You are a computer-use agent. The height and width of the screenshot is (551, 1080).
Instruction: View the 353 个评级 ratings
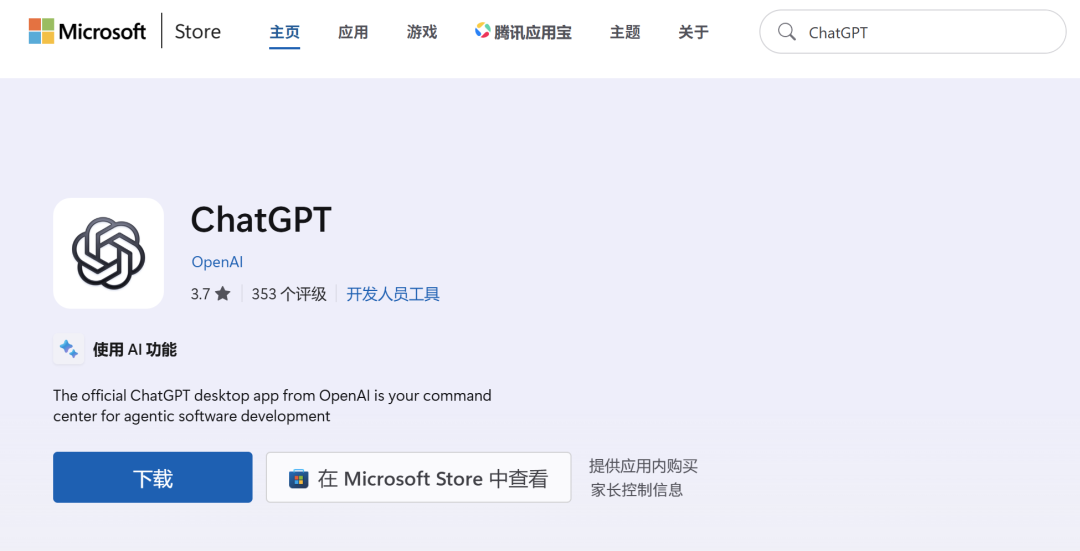[289, 294]
